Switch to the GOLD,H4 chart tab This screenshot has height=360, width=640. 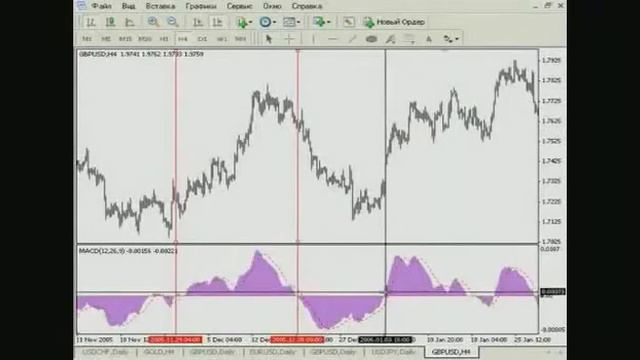[159, 352]
